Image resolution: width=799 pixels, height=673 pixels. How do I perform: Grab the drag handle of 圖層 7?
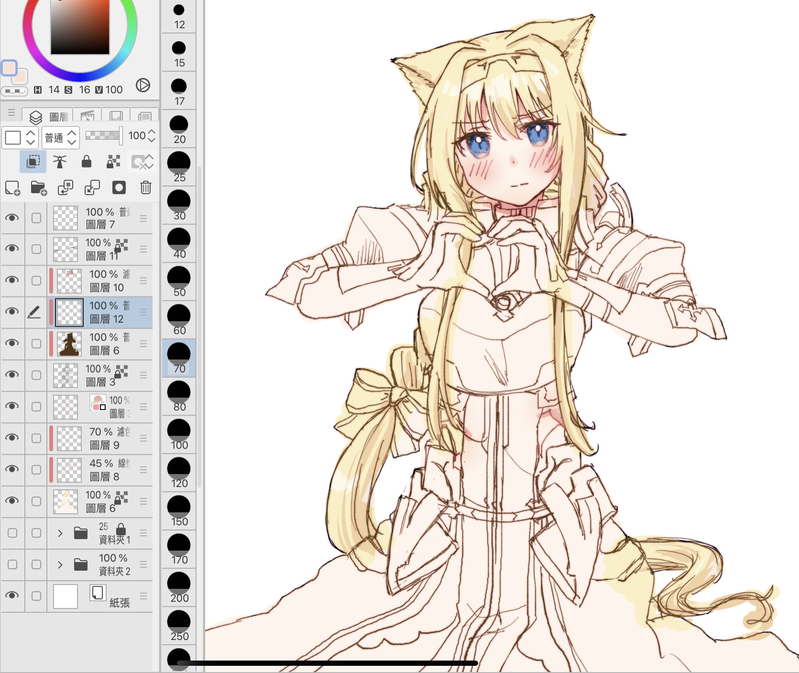[144, 218]
